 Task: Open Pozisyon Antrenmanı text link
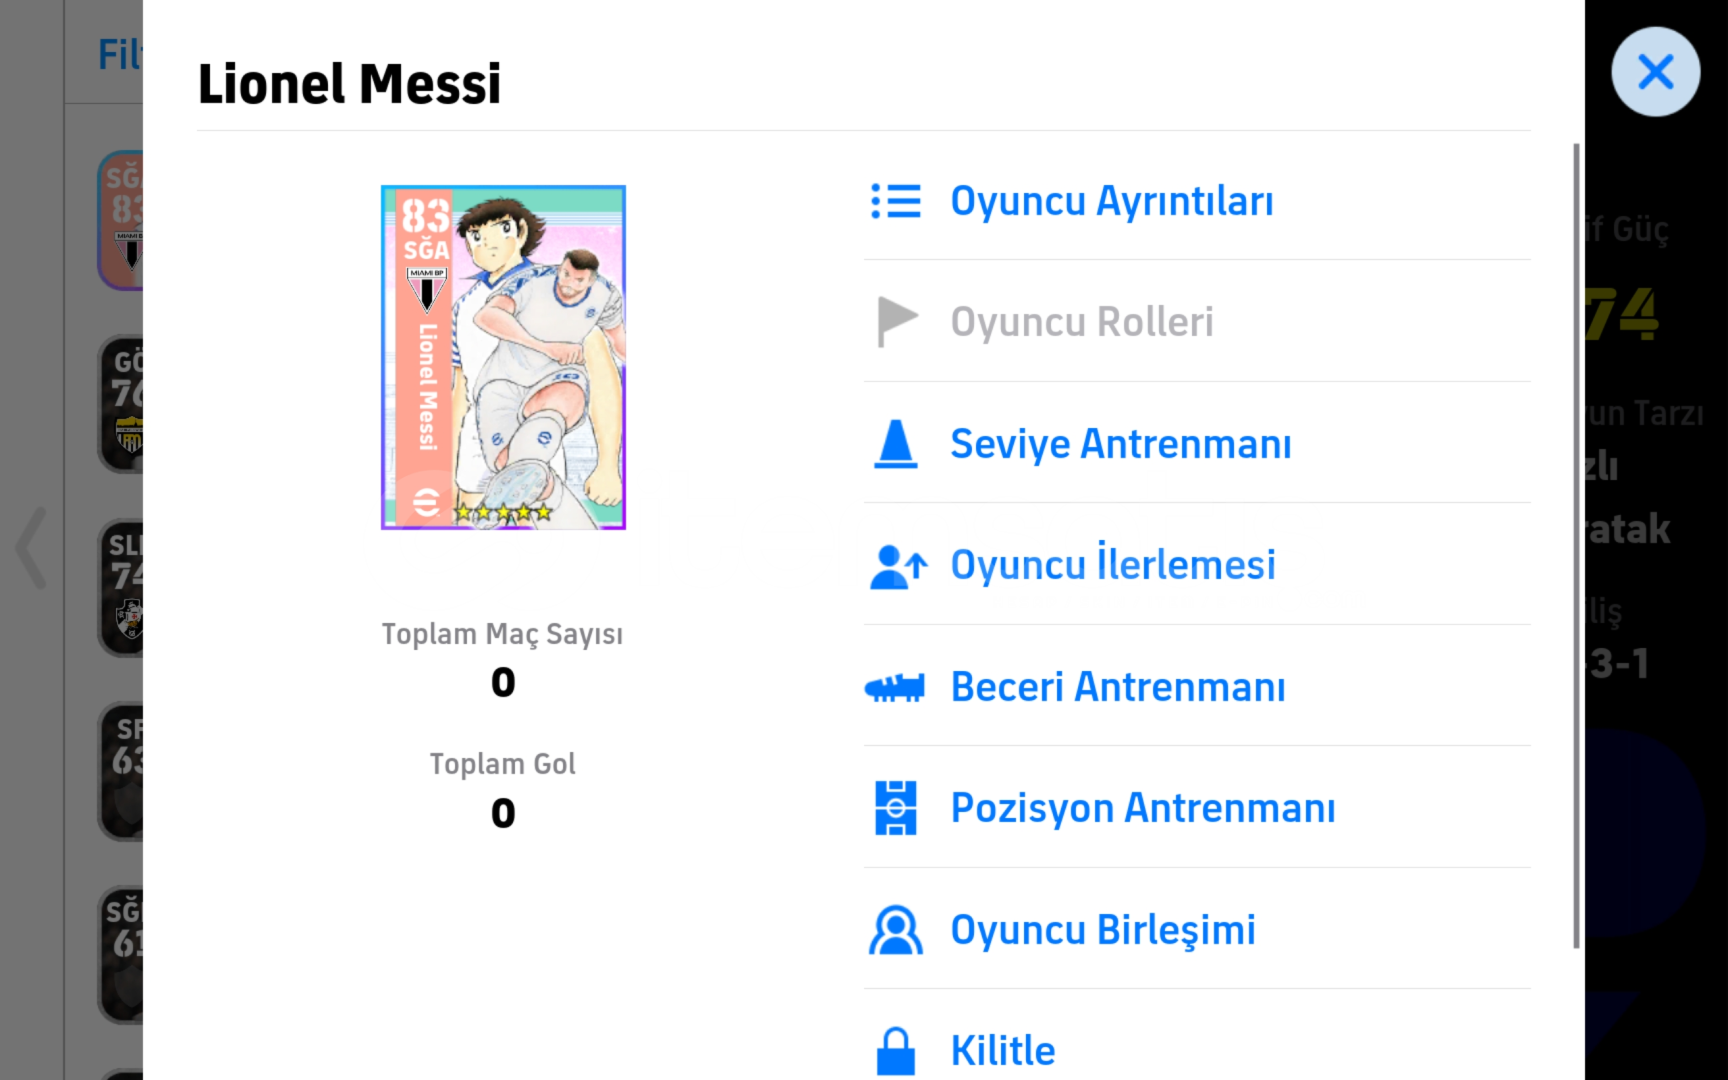coord(1143,808)
